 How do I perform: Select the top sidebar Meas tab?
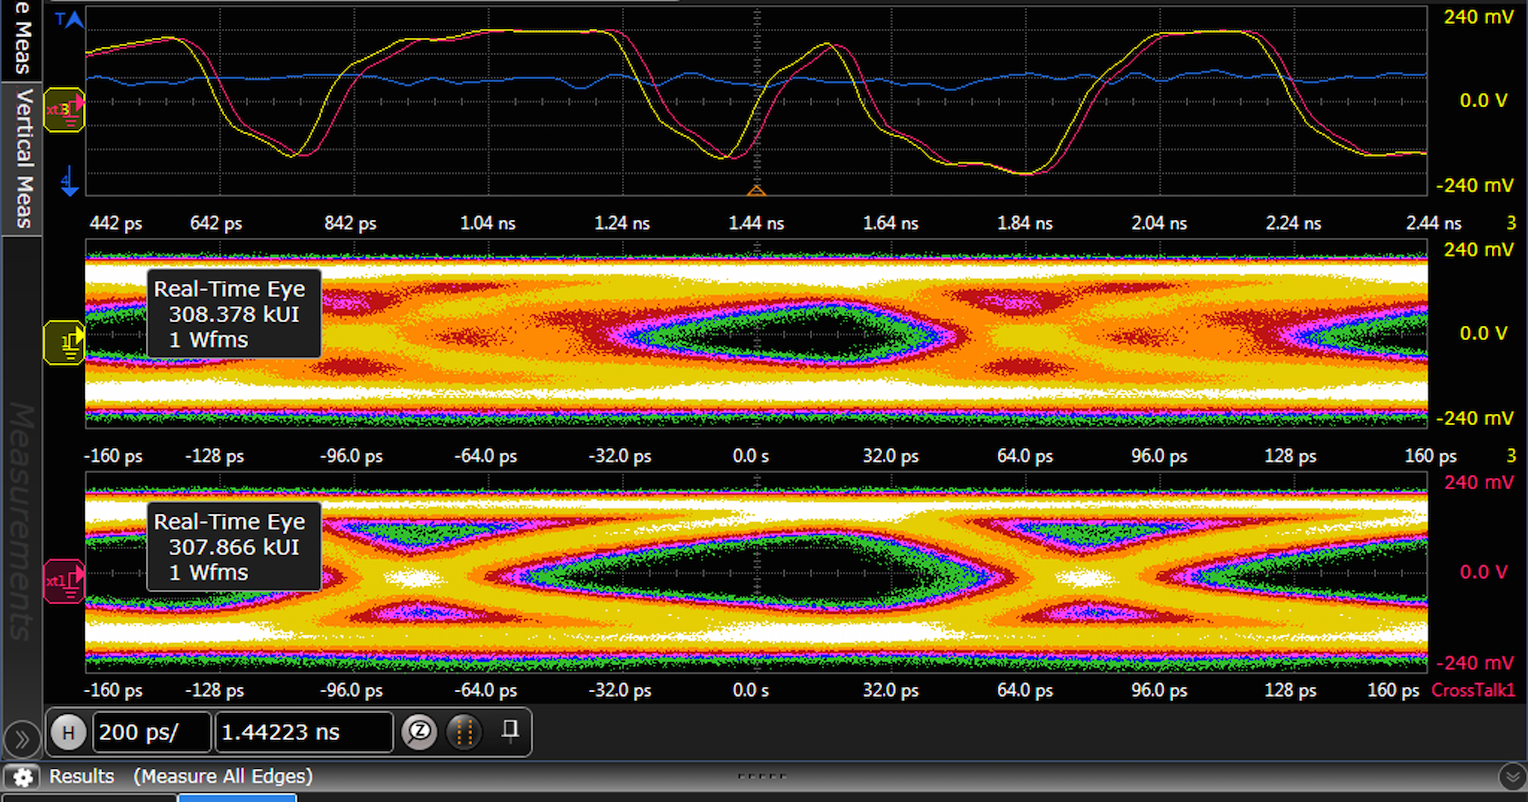pyautogui.click(x=22, y=38)
